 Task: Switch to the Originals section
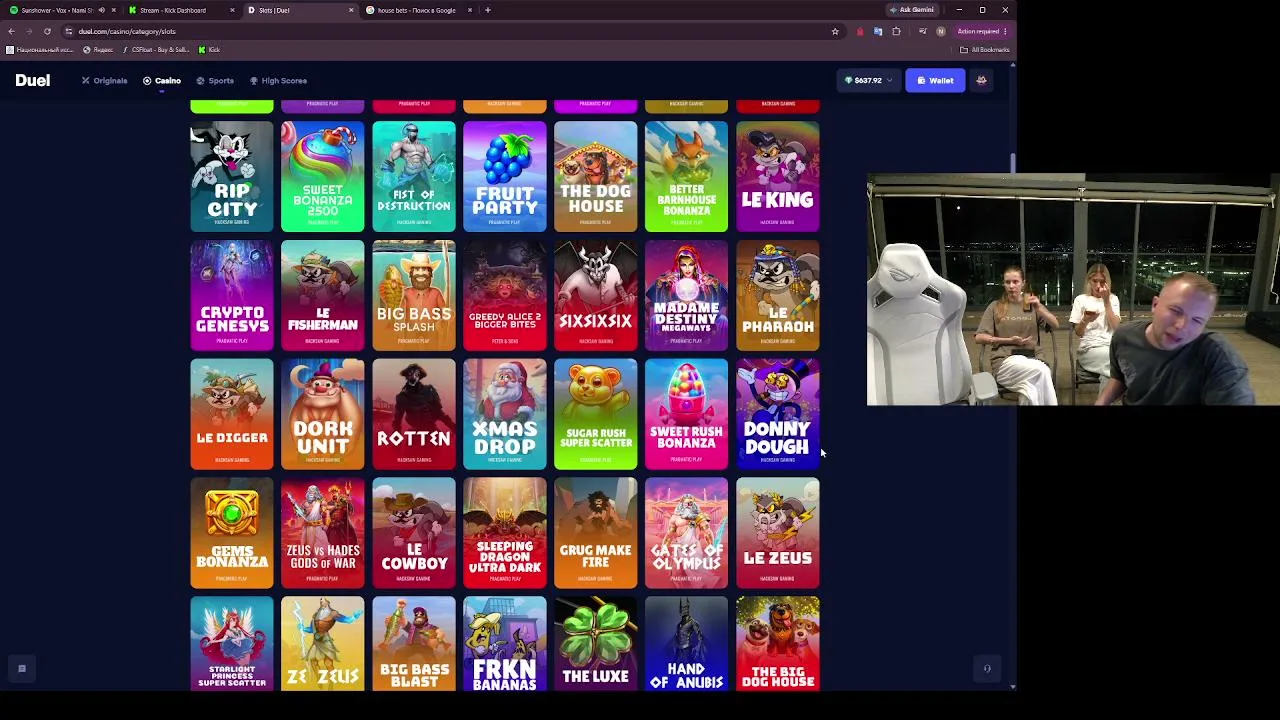[x=105, y=80]
